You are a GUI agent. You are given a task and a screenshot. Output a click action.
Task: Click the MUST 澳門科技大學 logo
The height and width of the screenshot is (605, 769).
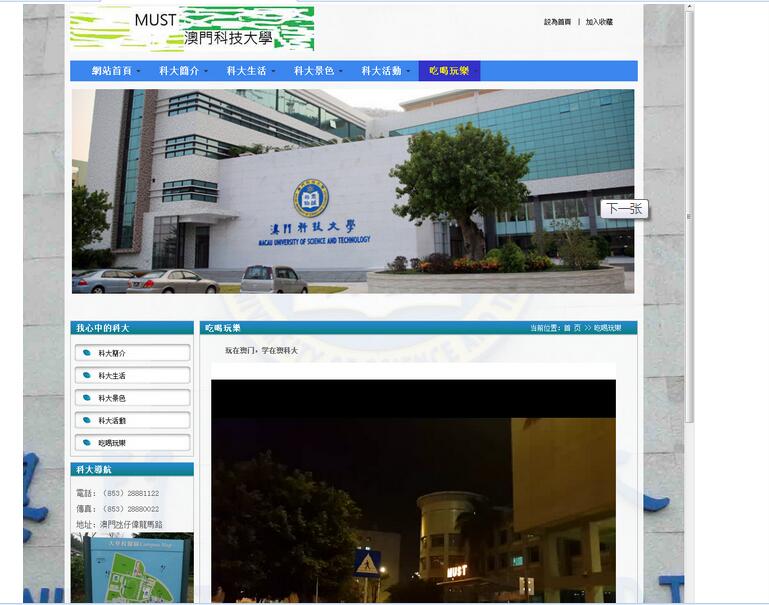click(x=192, y=30)
